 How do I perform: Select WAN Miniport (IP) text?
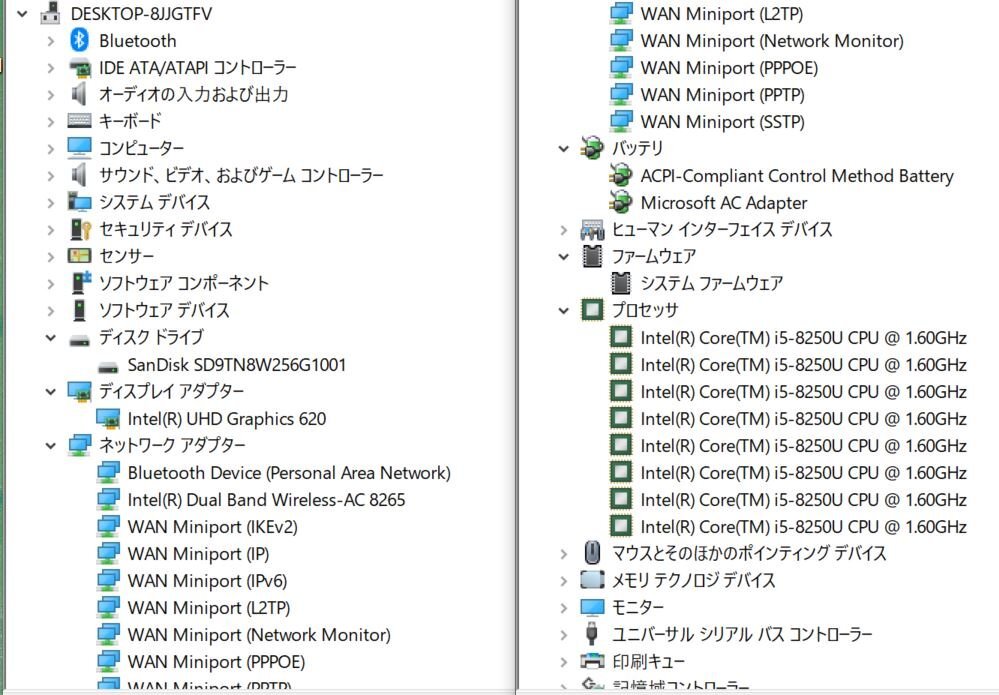[198, 554]
